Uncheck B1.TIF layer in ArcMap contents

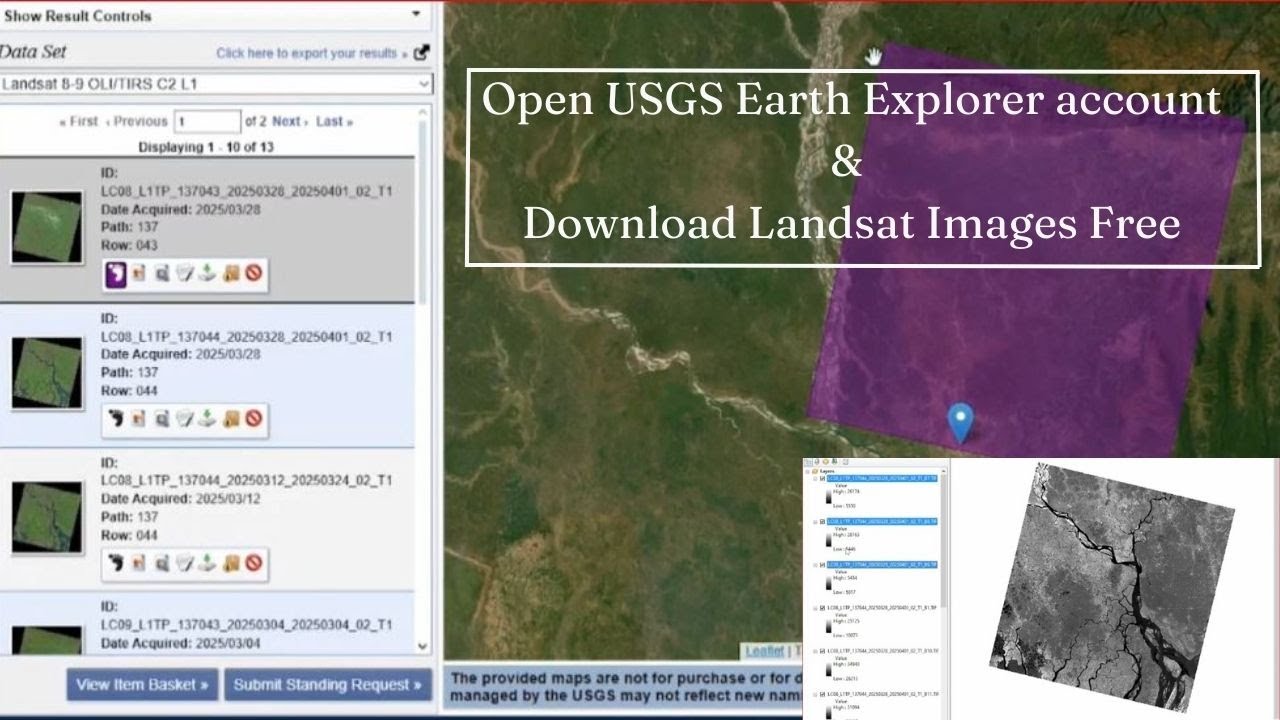click(822, 608)
